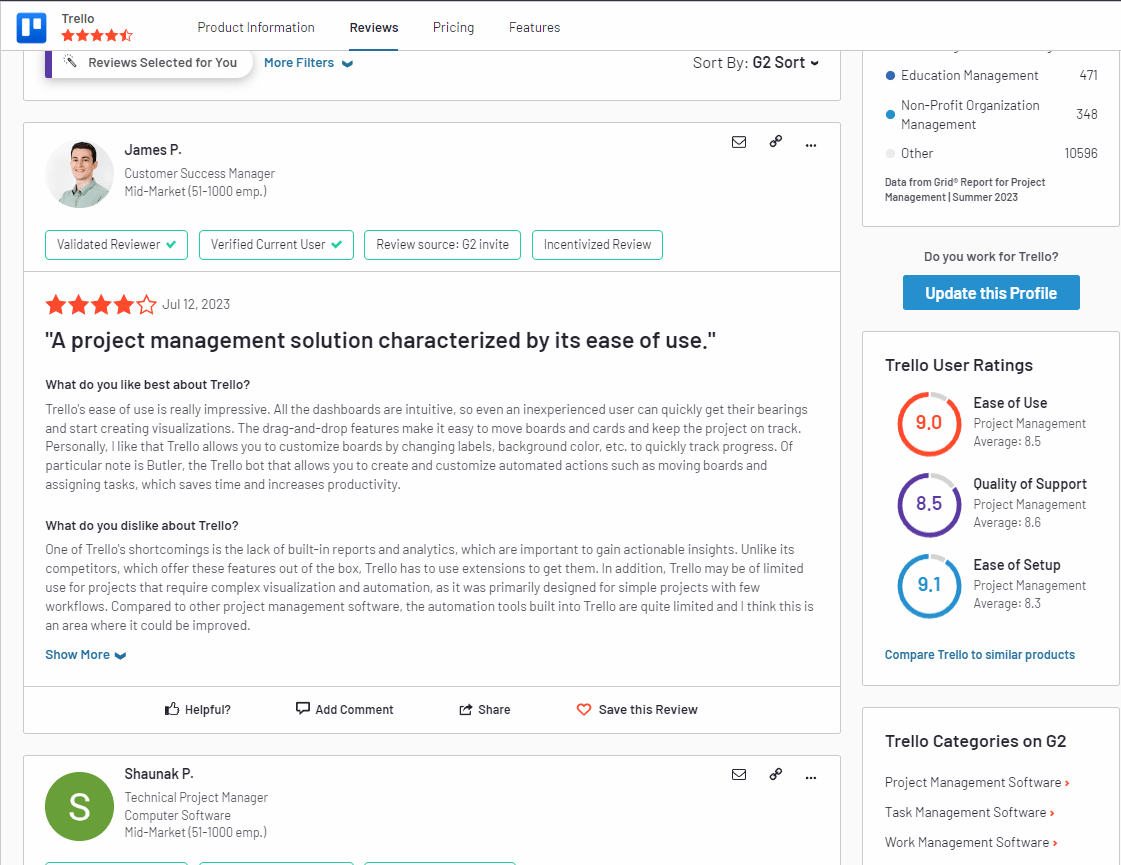Image resolution: width=1121 pixels, height=865 pixels.
Task: Click the four-star rating on James P. review
Action: (x=101, y=305)
